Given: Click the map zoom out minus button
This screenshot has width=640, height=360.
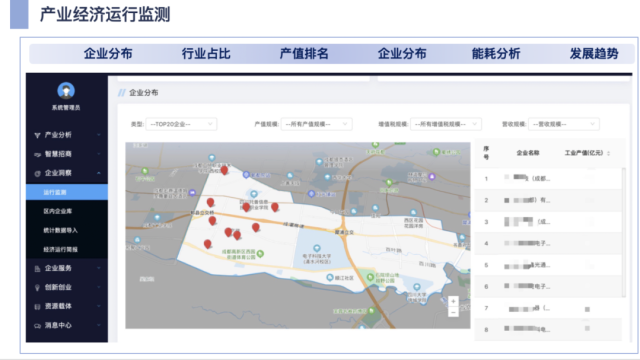Looking at the screenshot, I should pos(453,312).
